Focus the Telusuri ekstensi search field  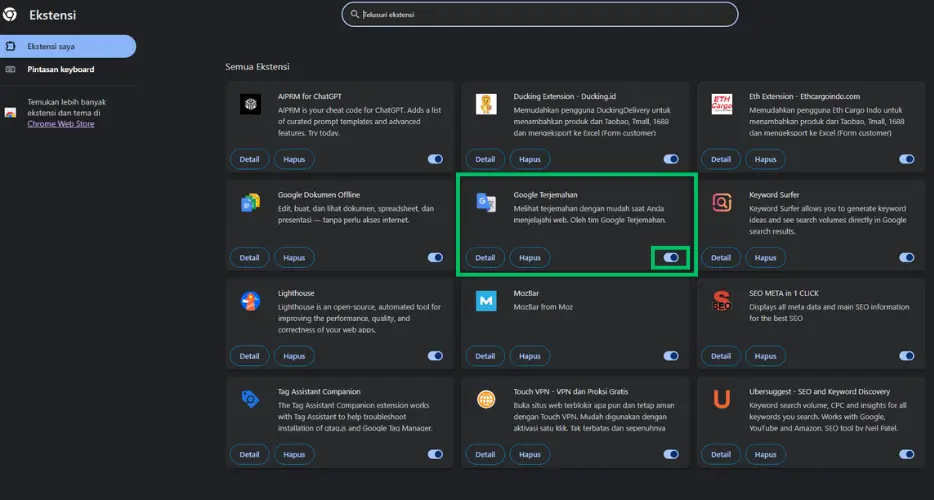[540, 14]
